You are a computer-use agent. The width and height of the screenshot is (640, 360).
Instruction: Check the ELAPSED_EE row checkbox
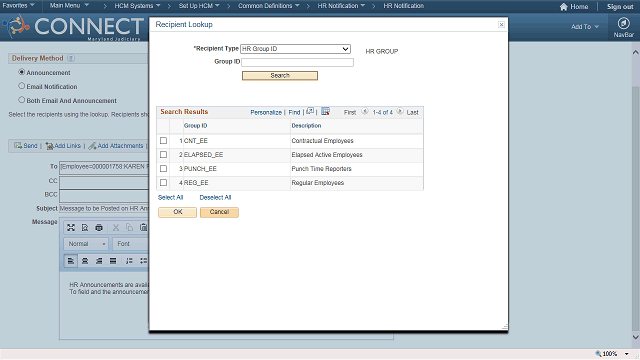pyautogui.click(x=164, y=155)
